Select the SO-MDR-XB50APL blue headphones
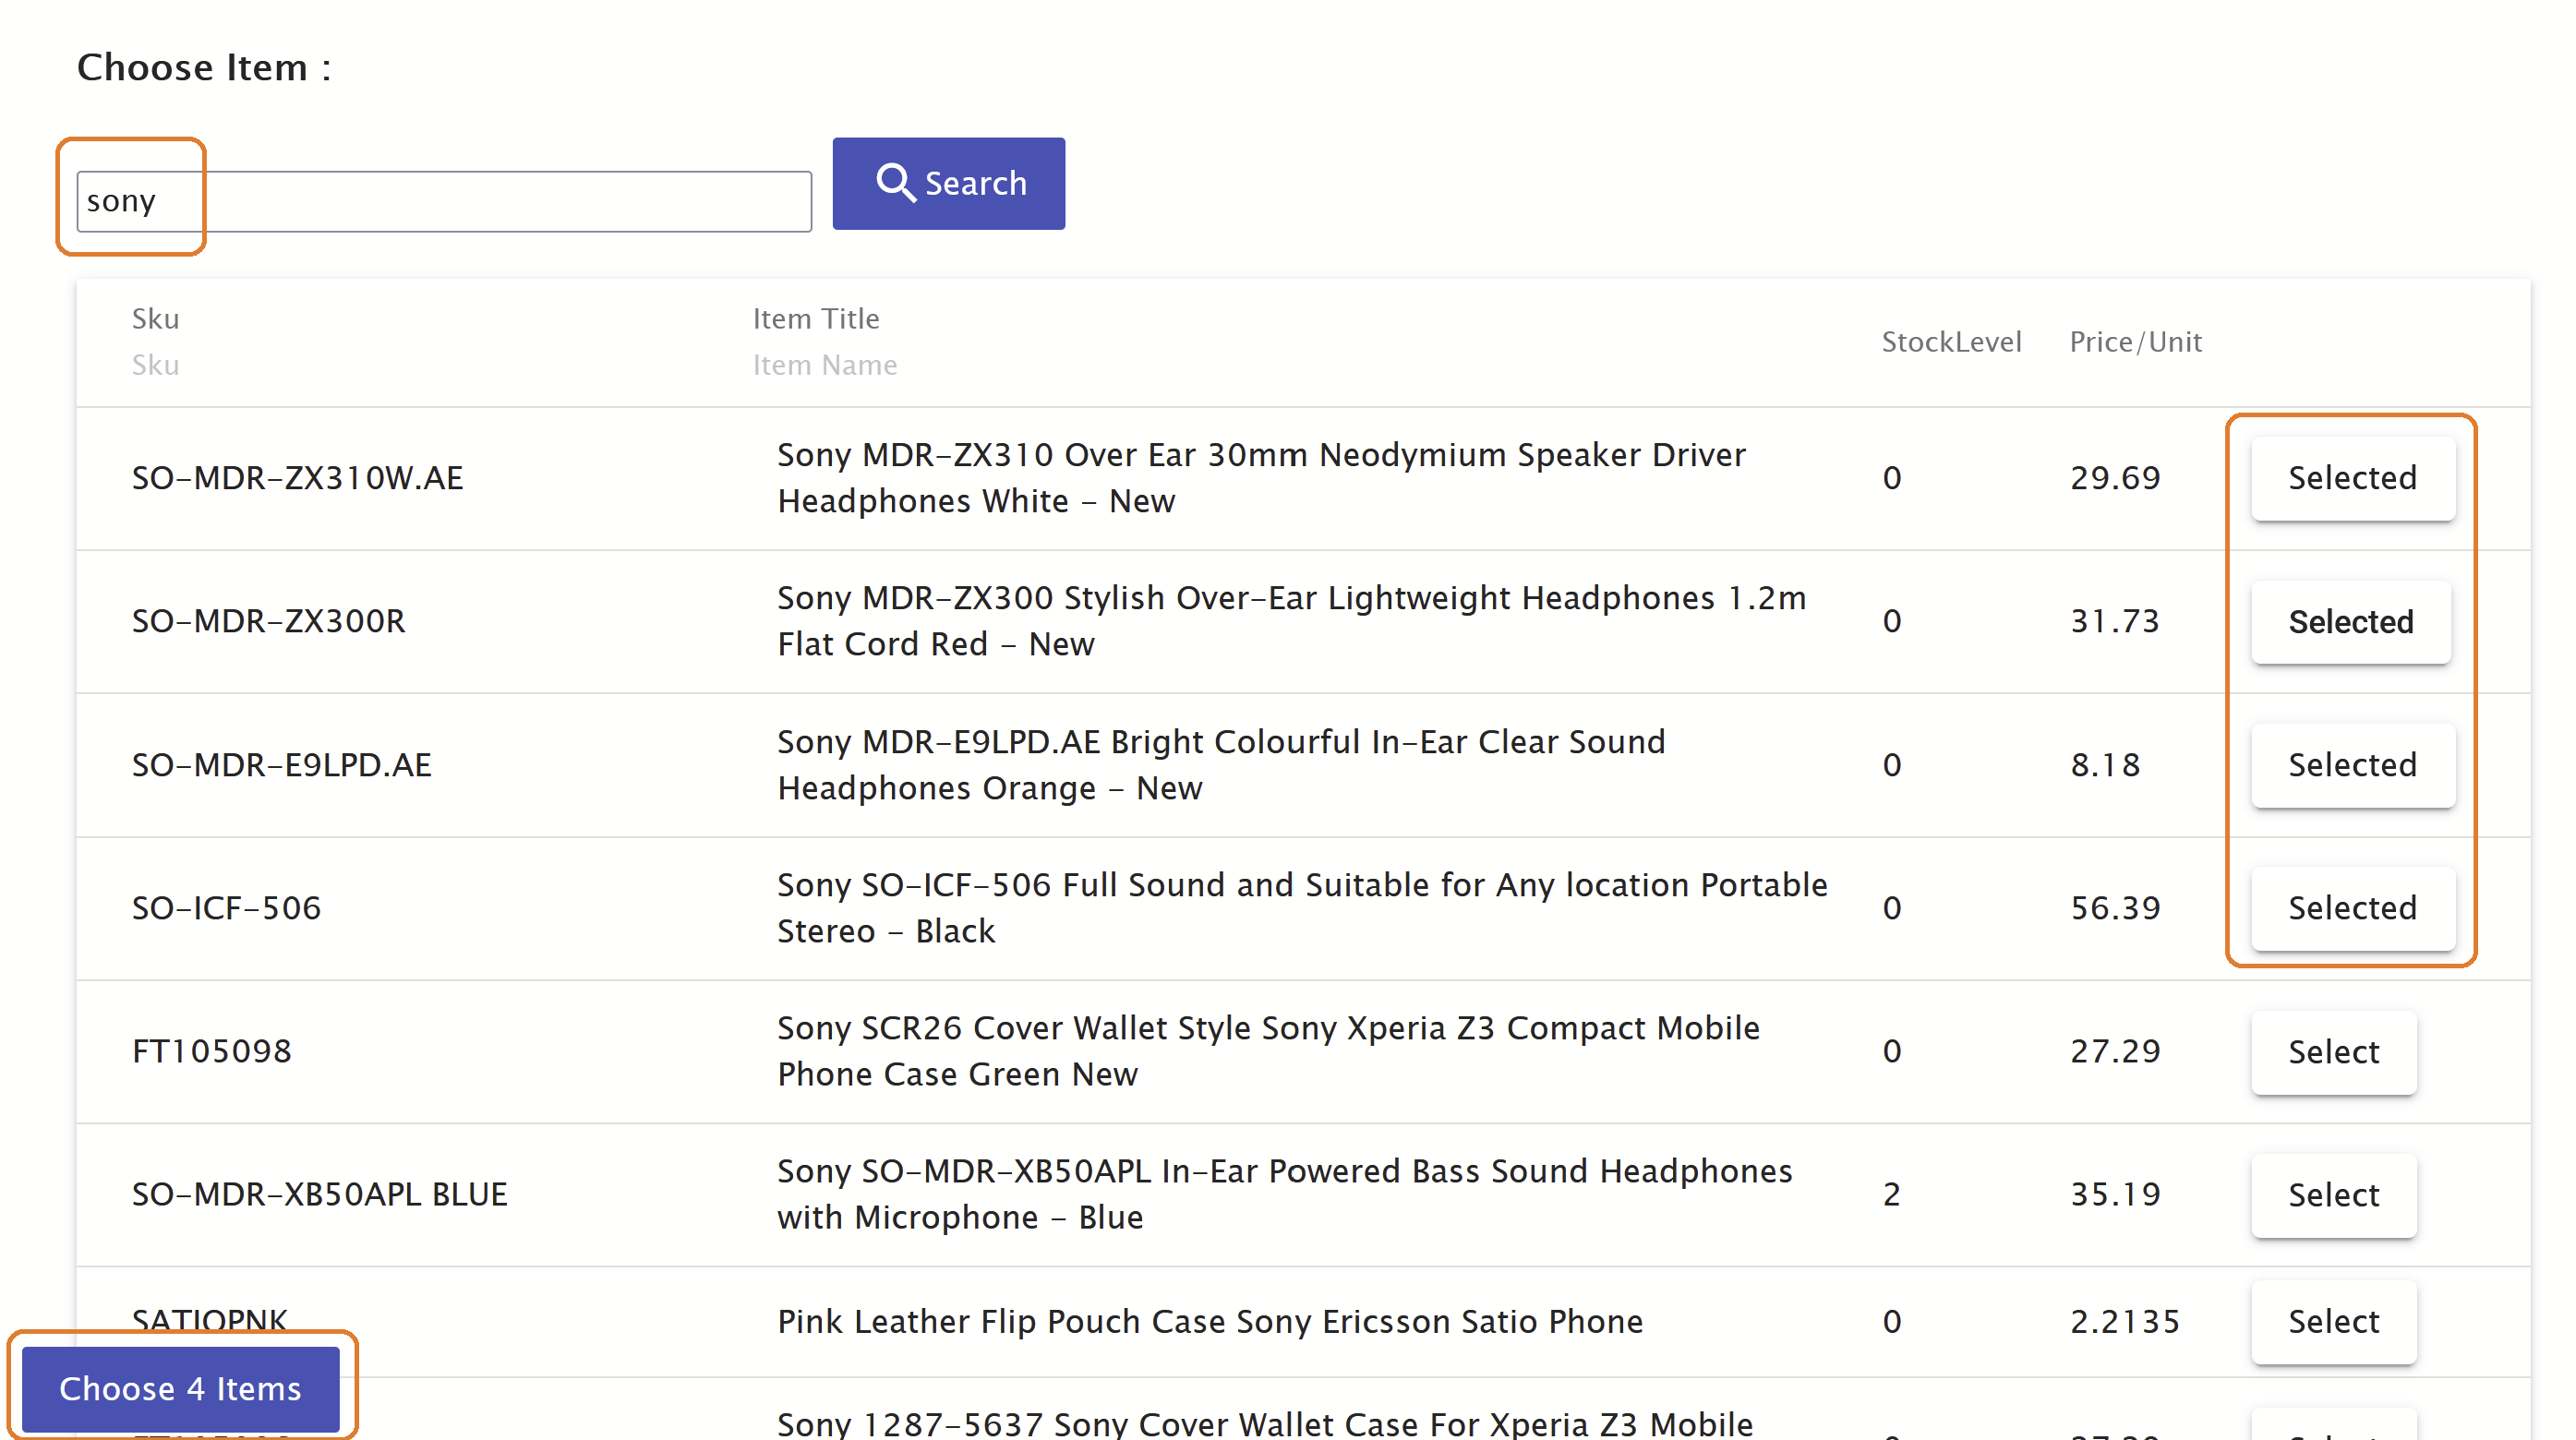The width and height of the screenshot is (2576, 1440). (2333, 1194)
